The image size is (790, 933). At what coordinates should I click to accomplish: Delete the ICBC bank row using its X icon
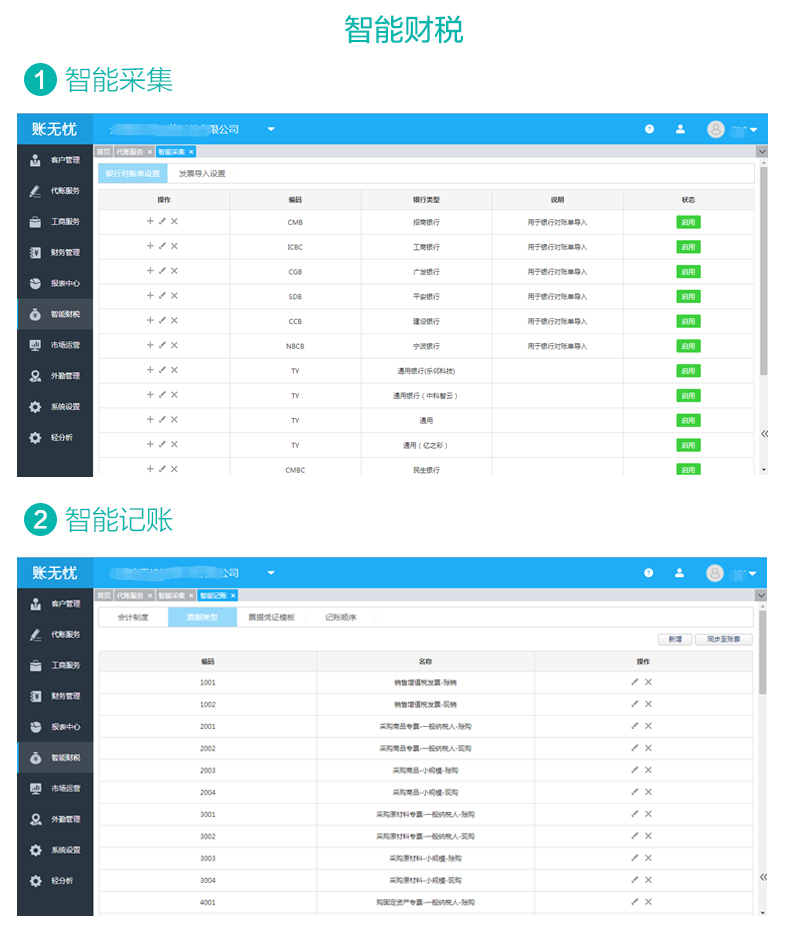(174, 246)
